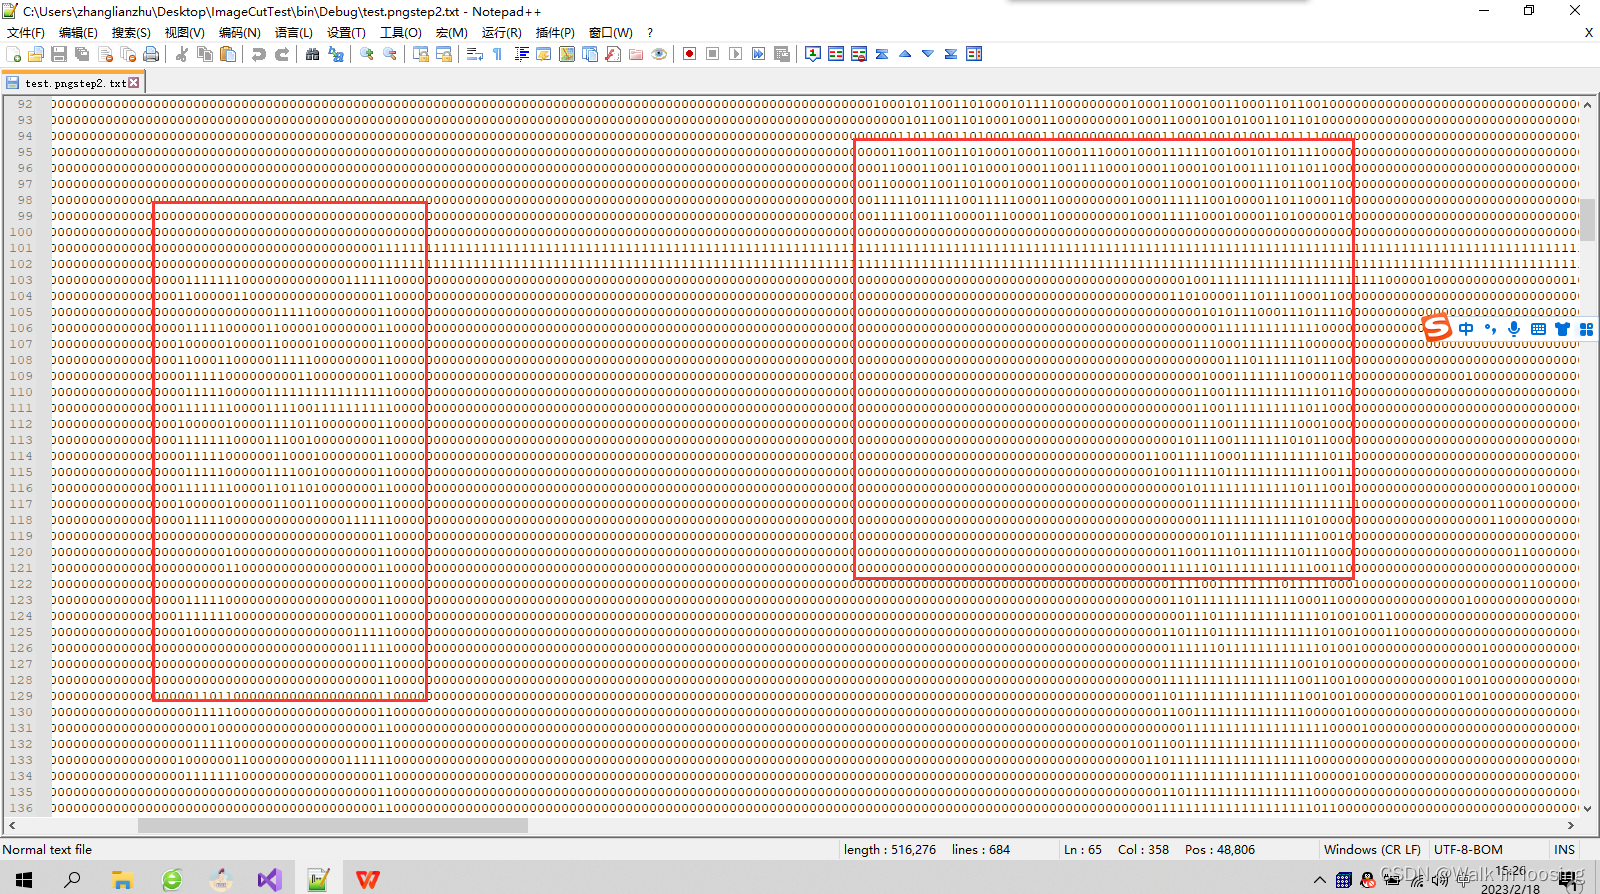This screenshot has width=1600, height=894.
Task: Toggle indent guide display
Action: 521,54
